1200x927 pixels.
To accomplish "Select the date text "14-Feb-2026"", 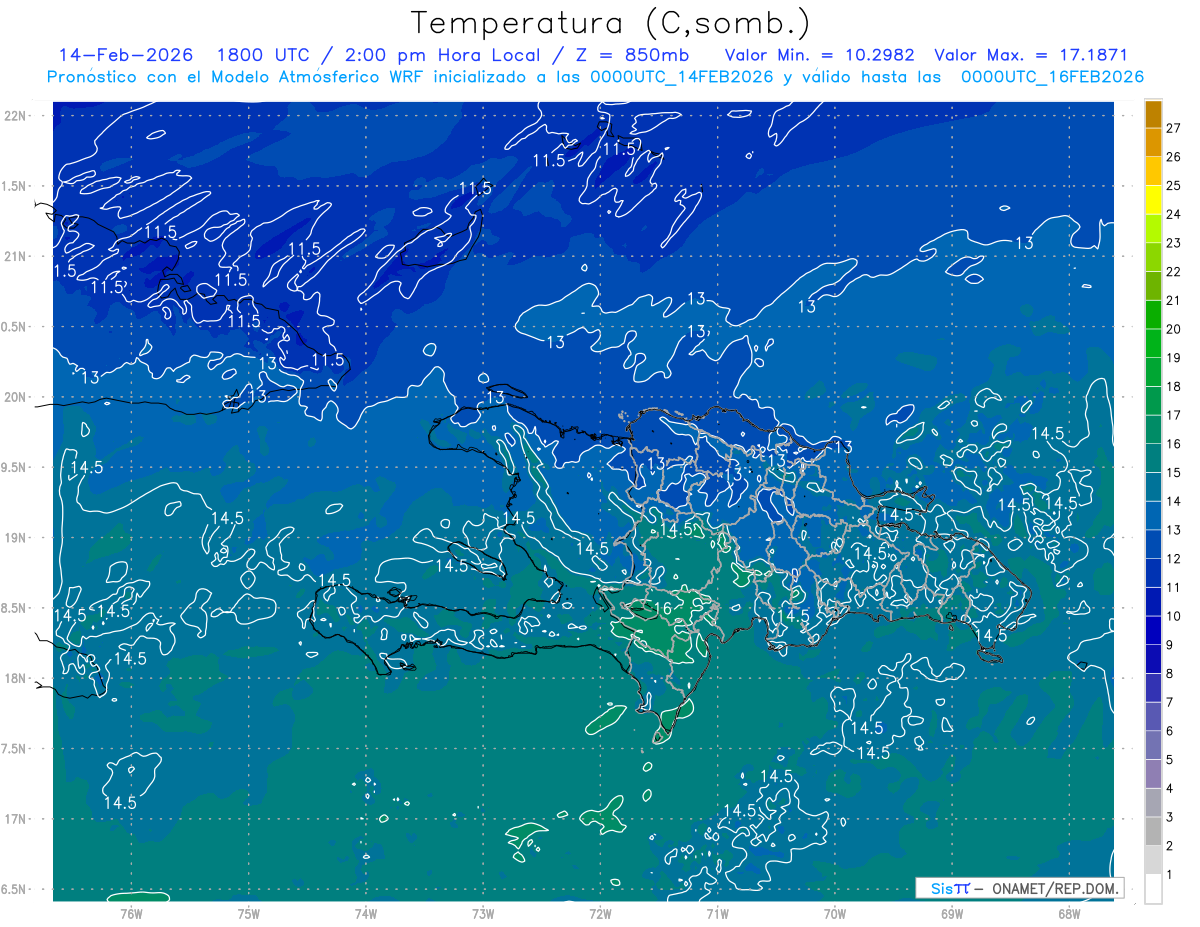I will (x=125, y=55).
